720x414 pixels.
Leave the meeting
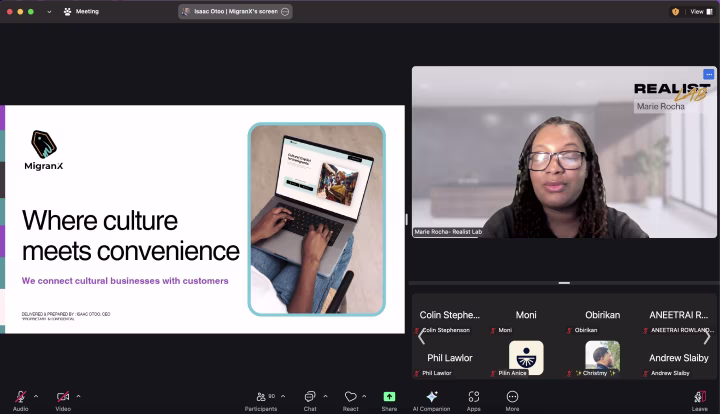point(700,400)
